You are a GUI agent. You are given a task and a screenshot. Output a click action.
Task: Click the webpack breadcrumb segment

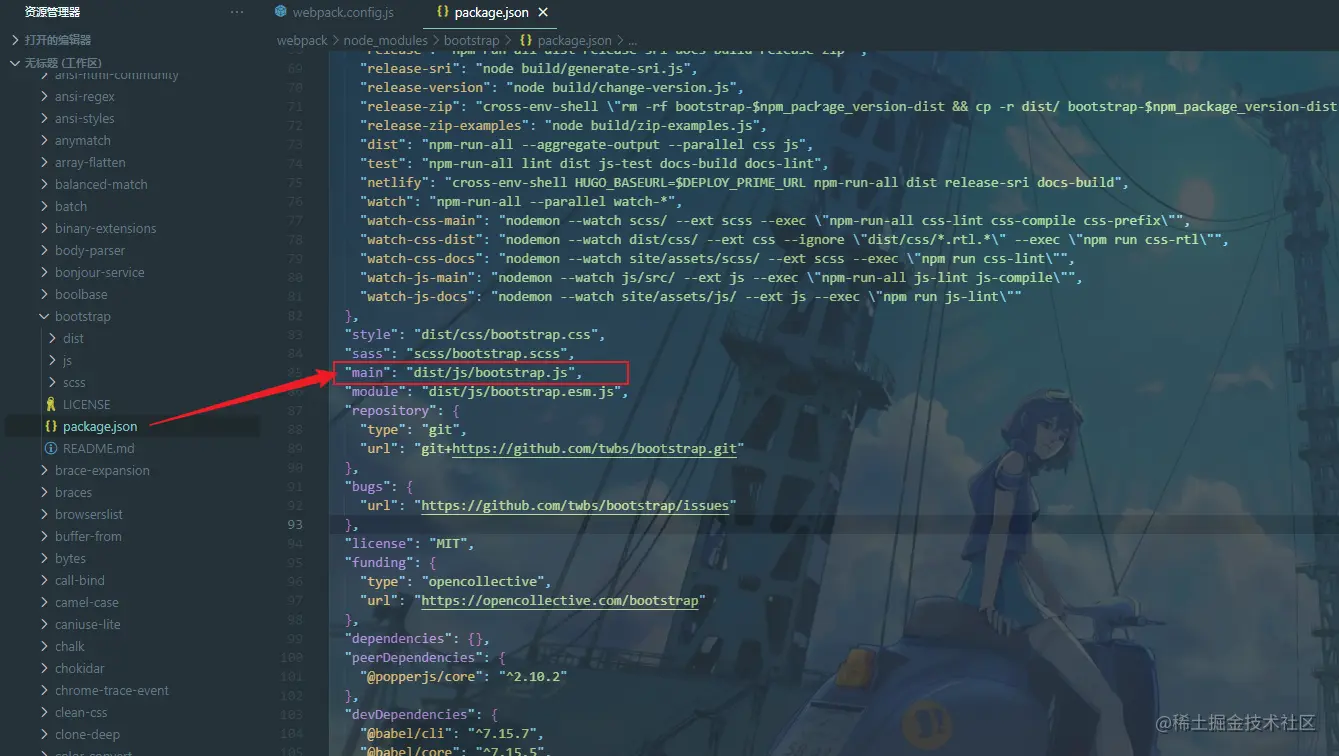pyautogui.click(x=302, y=41)
